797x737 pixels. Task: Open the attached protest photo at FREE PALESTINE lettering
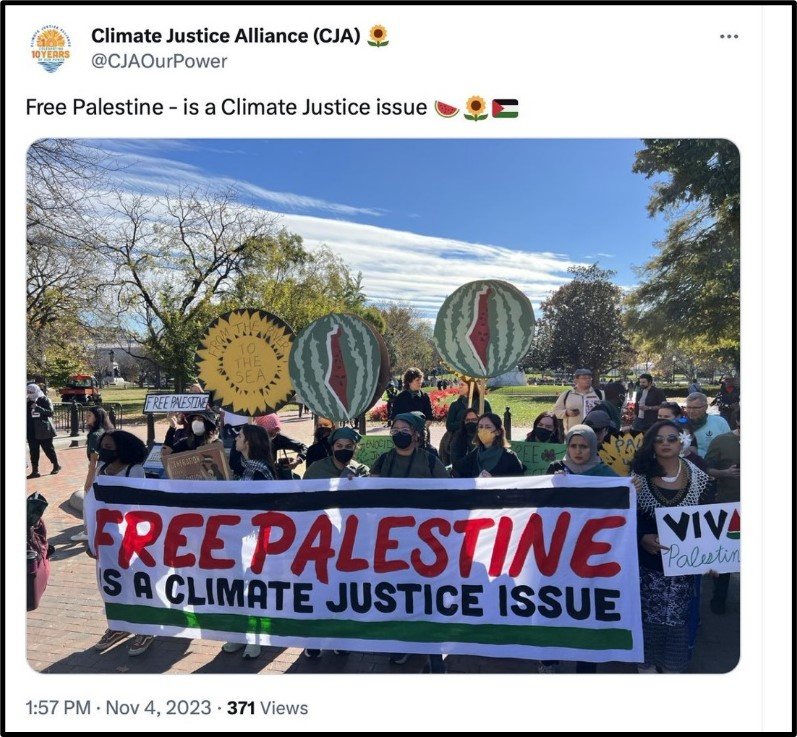pos(360,544)
